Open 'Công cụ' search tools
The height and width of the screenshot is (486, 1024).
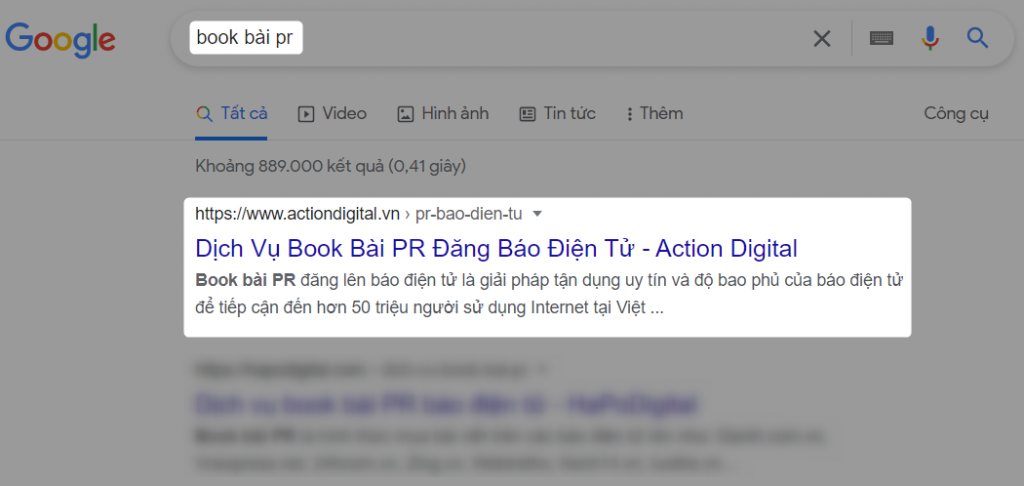956,114
